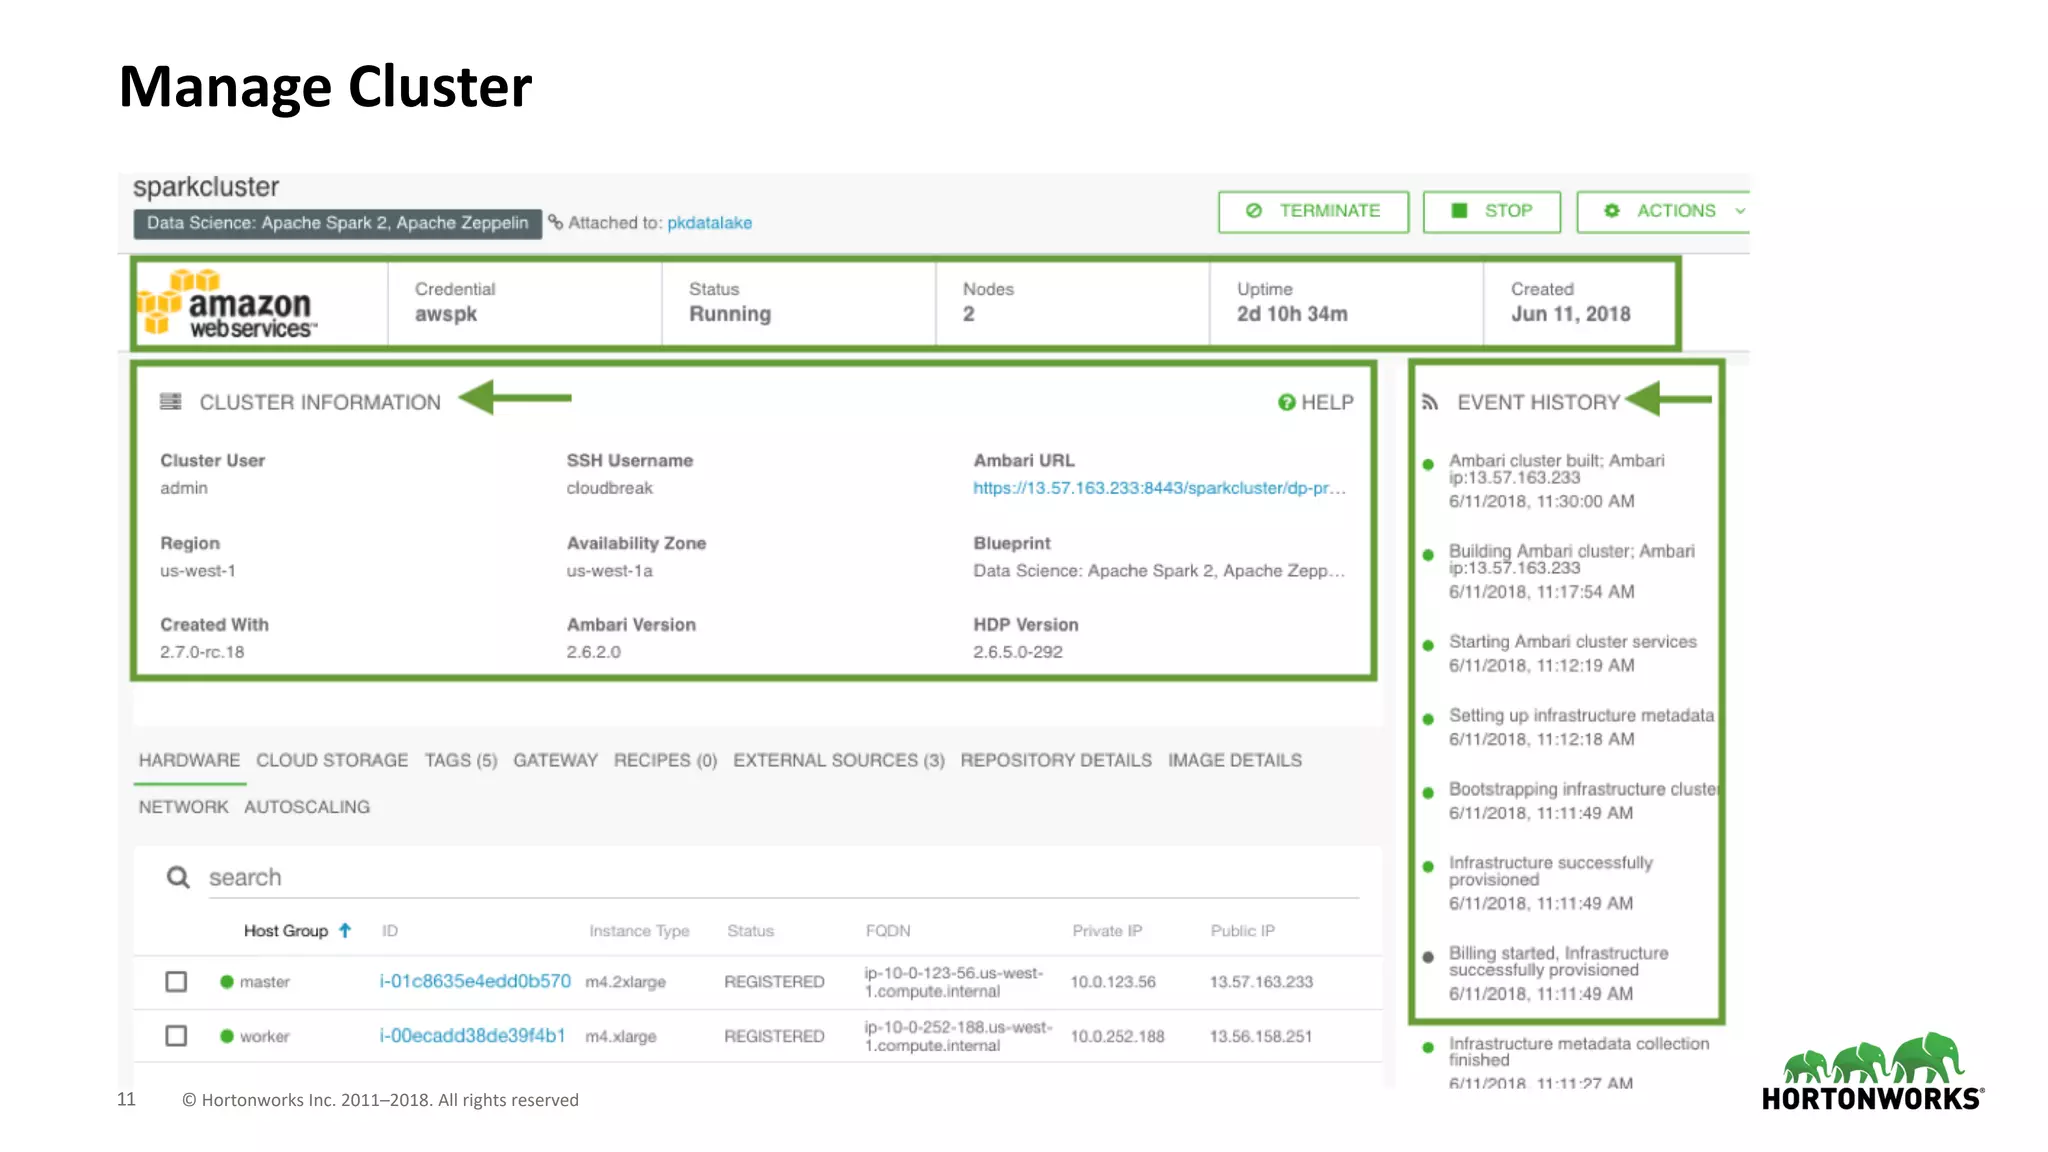Click the FQDN column header
The image size is (2048, 1152).
[888, 930]
